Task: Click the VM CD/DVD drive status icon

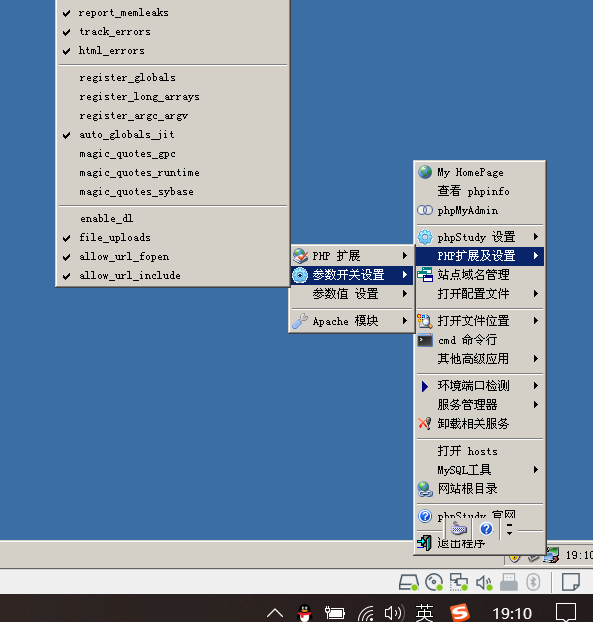Action: [x=434, y=582]
